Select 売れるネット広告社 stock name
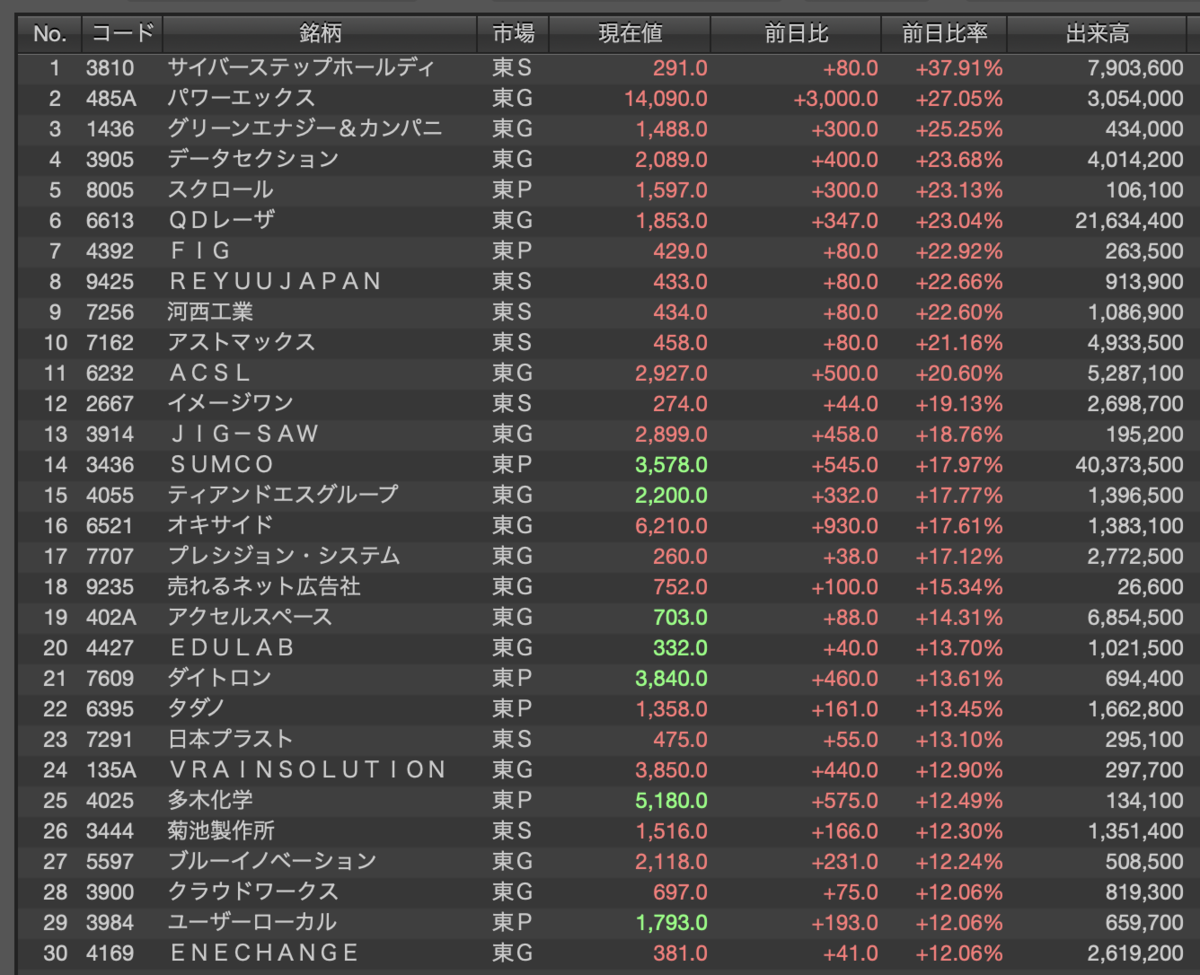The image size is (1200, 975). 264,586
